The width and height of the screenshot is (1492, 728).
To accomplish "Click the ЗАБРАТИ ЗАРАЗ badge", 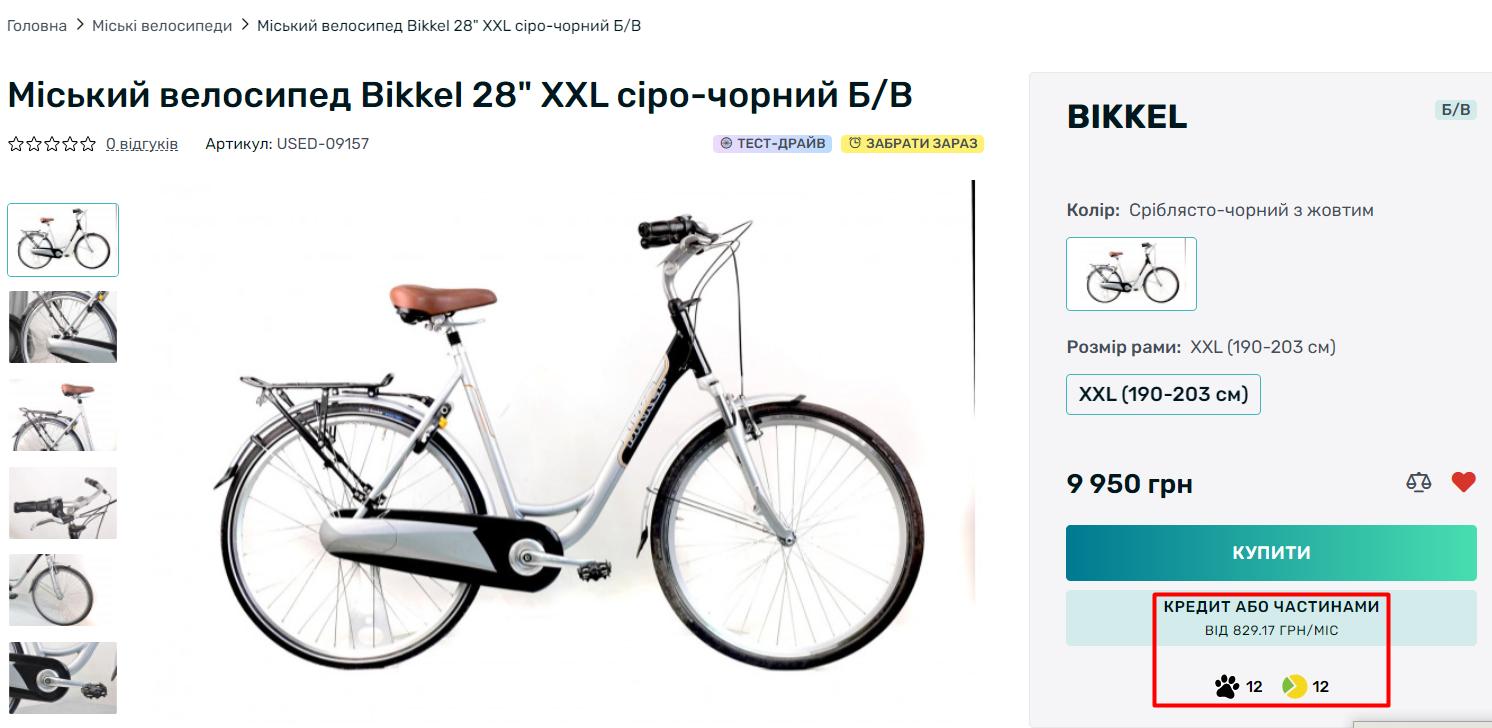I will [912, 144].
